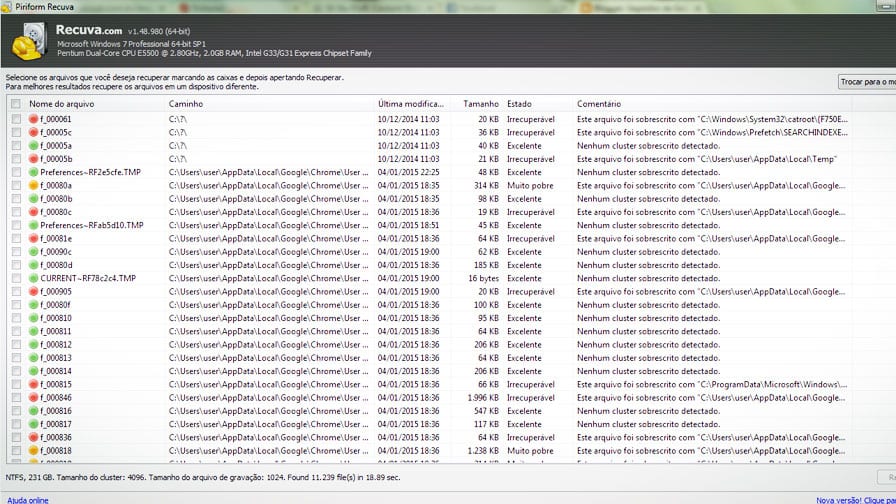
Task: Click the Trocar para o mo... button
Action: (x=867, y=82)
